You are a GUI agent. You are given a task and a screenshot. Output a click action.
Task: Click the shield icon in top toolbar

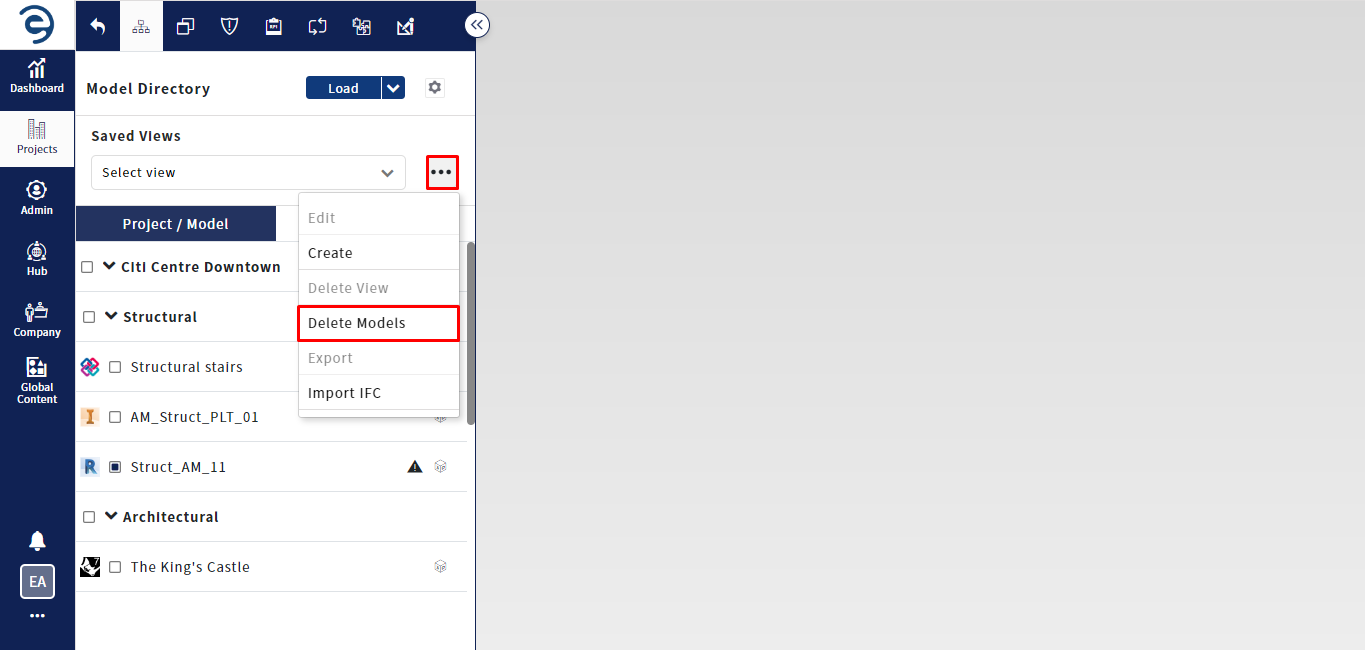coord(229,27)
